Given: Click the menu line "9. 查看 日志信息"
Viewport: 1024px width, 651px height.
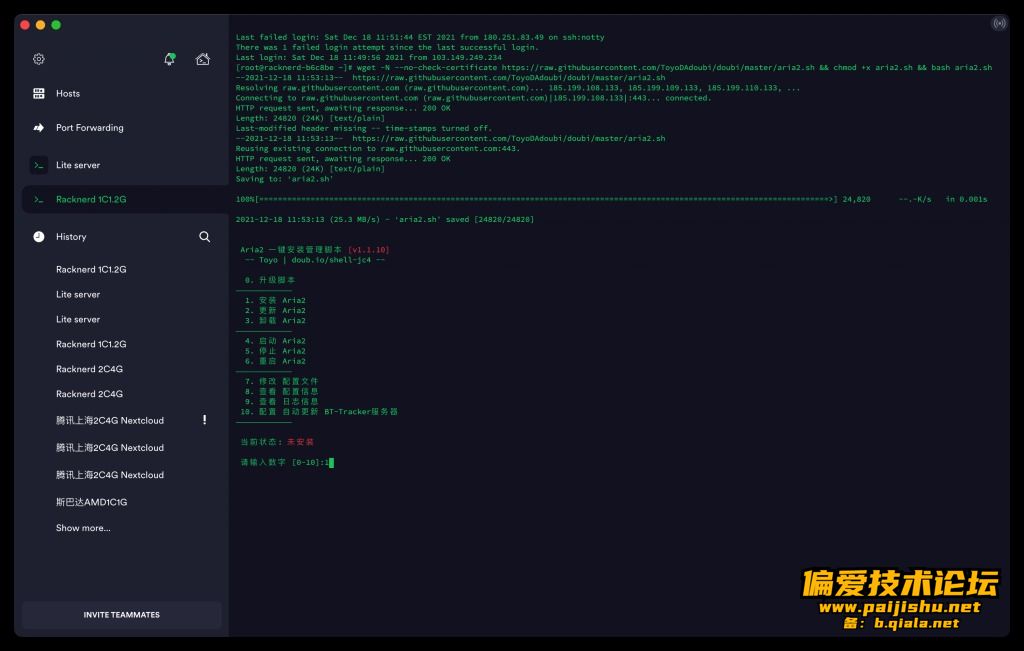Looking at the screenshot, I should point(281,402).
